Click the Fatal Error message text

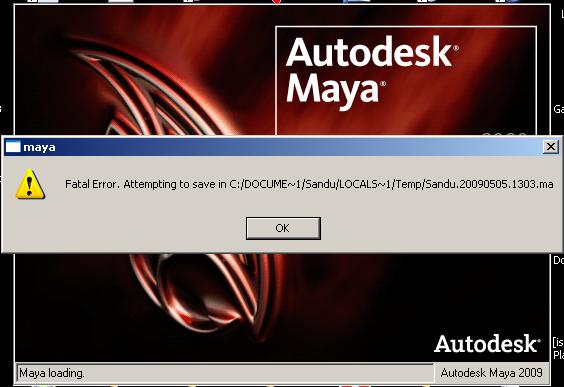click(x=309, y=184)
